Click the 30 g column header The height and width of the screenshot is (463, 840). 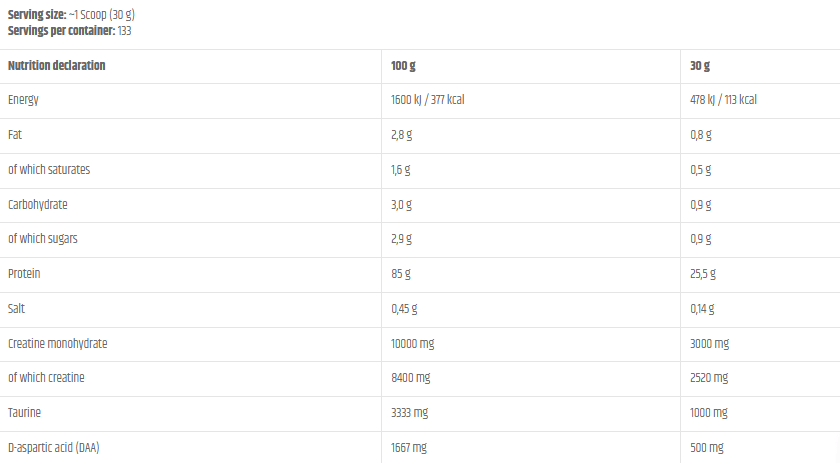(x=700, y=65)
